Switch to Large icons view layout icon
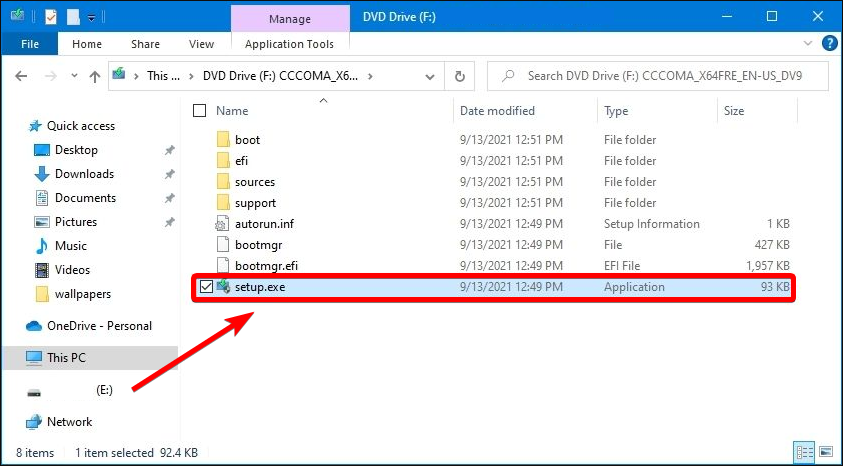This screenshot has width=843, height=466. tap(826, 453)
